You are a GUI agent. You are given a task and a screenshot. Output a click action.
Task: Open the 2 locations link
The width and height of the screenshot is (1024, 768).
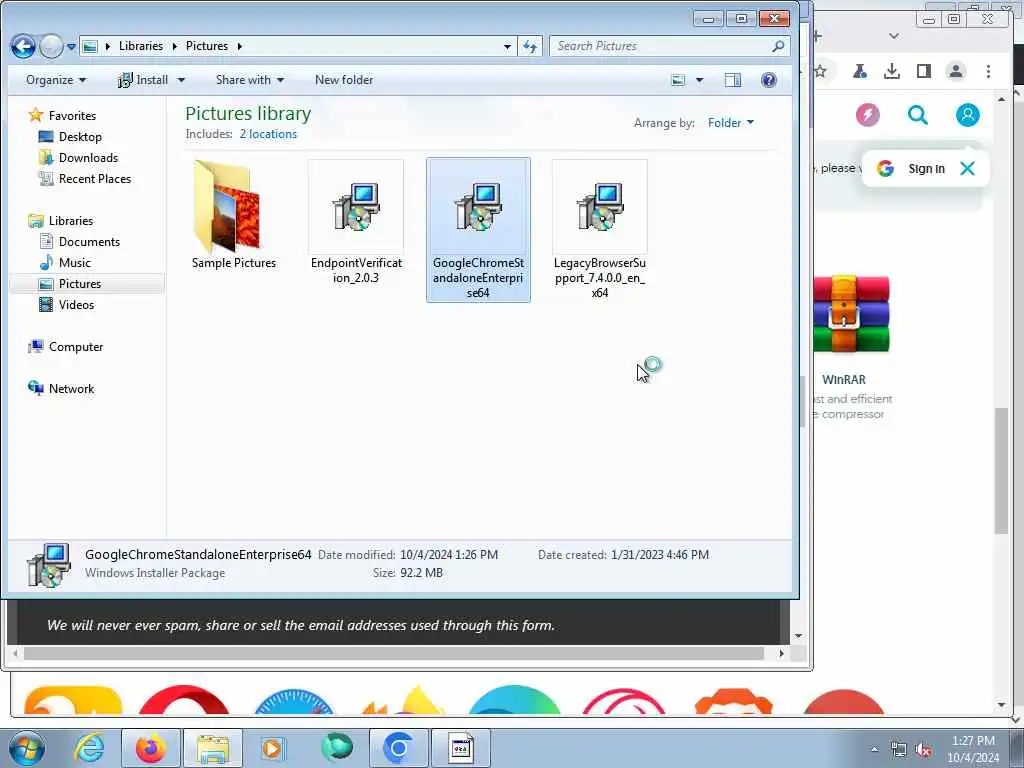coord(268,134)
